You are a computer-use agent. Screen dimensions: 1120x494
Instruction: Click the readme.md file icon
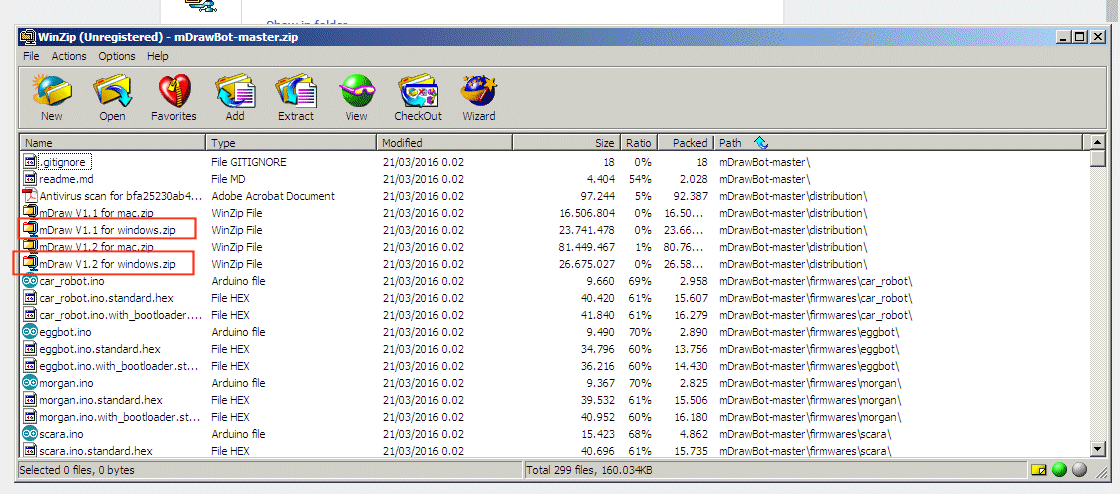pyautogui.click(x=30, y=179)
